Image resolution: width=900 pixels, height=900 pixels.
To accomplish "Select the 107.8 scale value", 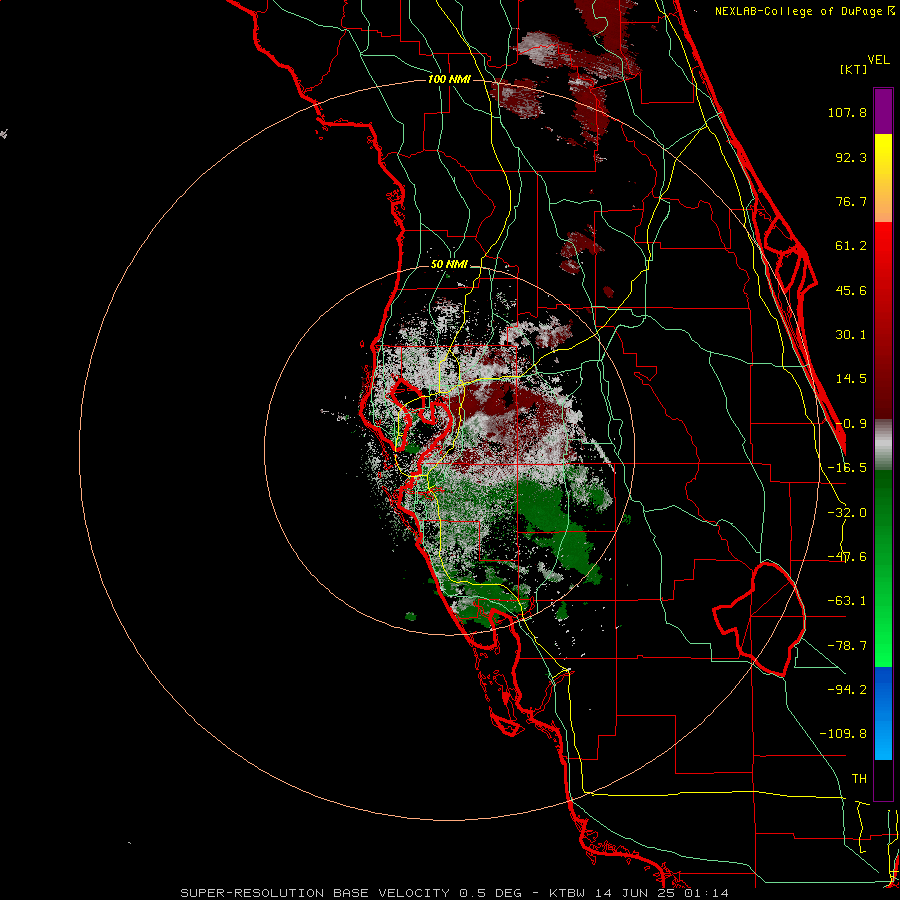I will click(847, 112).
